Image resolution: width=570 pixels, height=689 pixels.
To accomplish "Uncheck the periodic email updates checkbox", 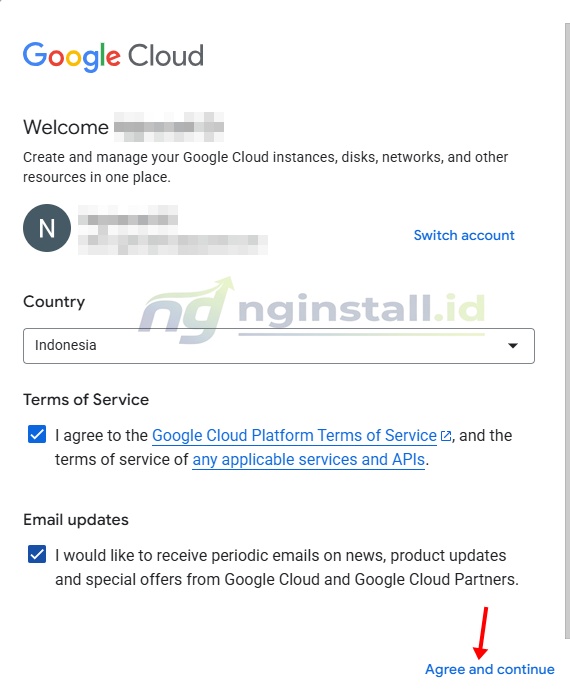I will [37, 554].
